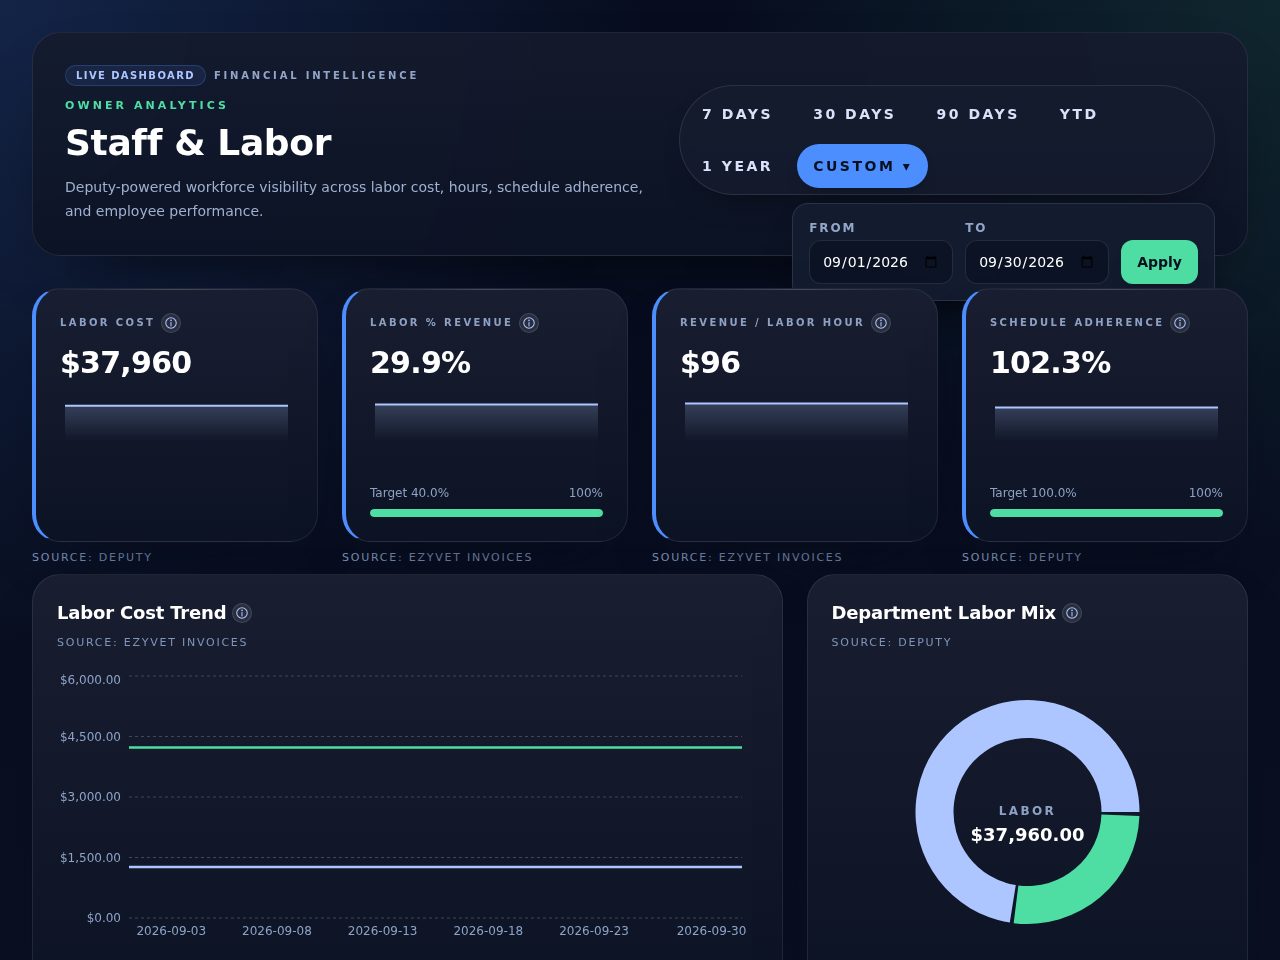This screenshot has height=960, width=1280.
Task: Select the 7 Days range
Action: click(737, 114)
